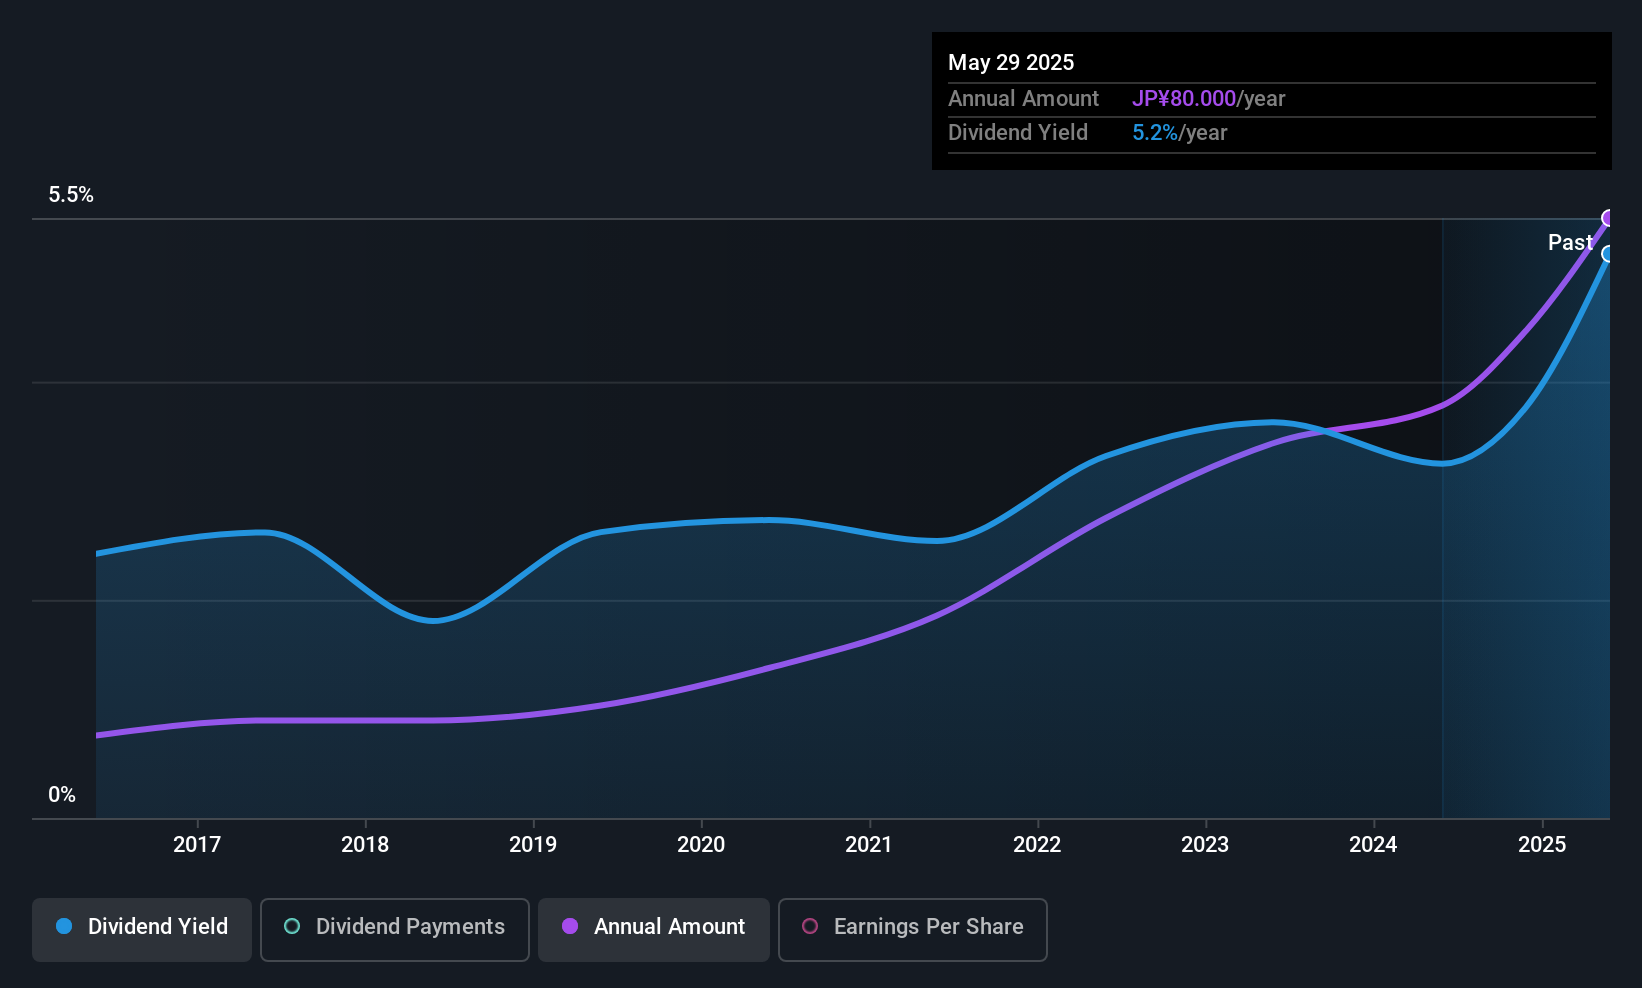1642x988 pixels.
Task: Toggle the Annual Amount series
Action: (654, 929)
